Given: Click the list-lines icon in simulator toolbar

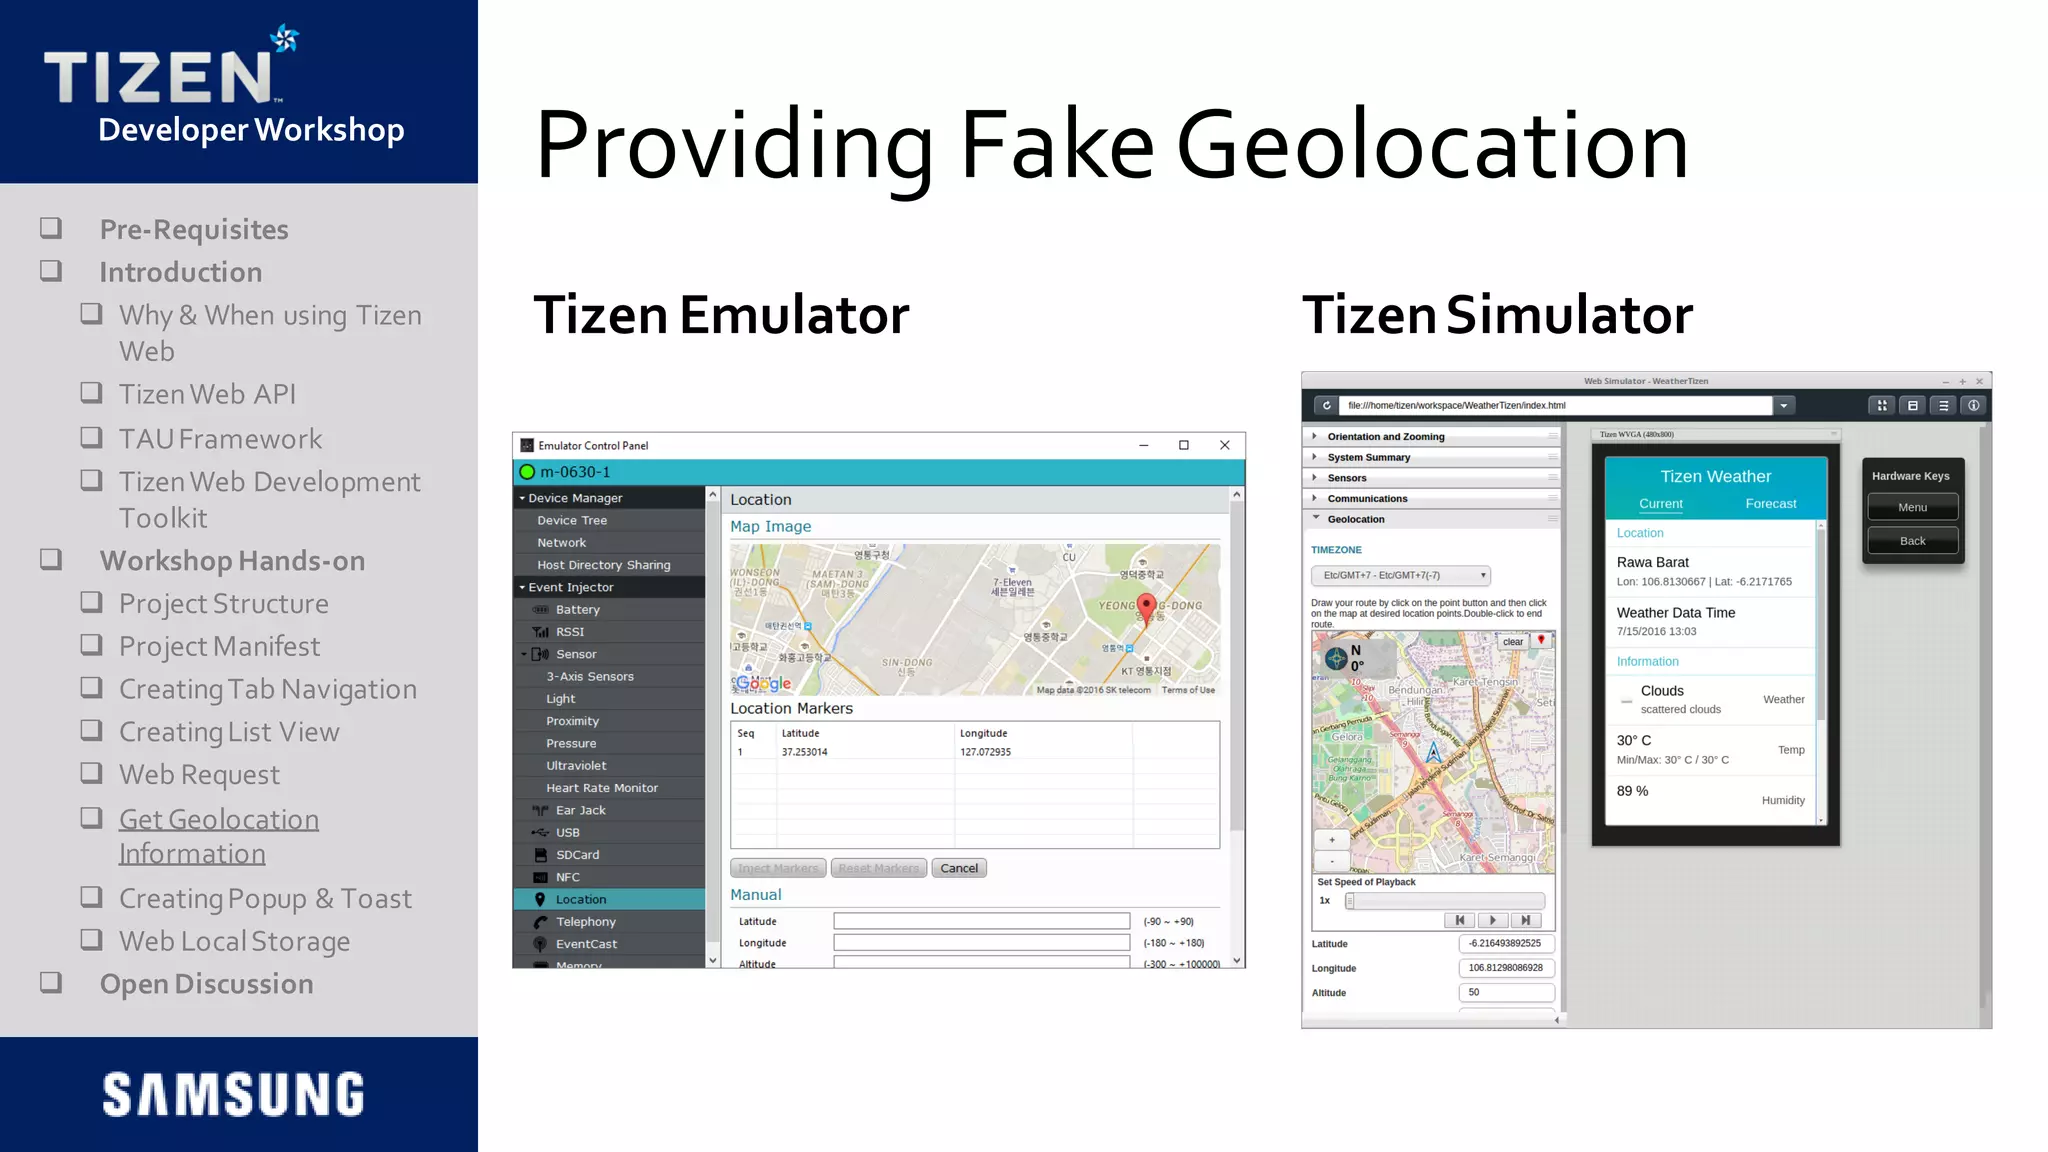Looking at the screenshot, I should 1943,405.
